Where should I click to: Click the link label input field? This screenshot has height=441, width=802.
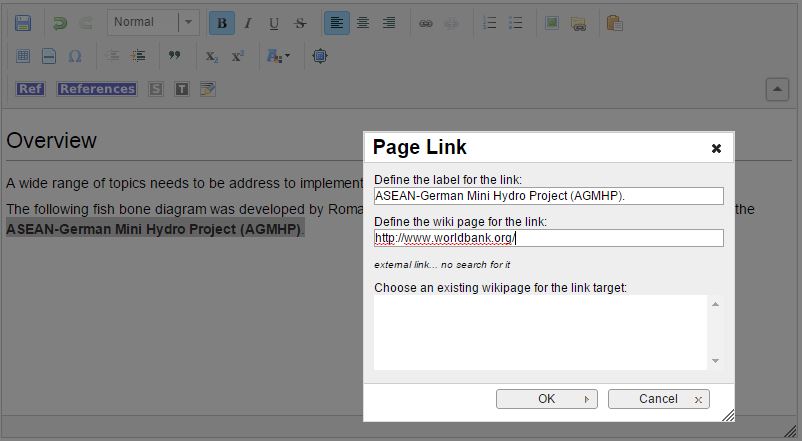[548, 196]
